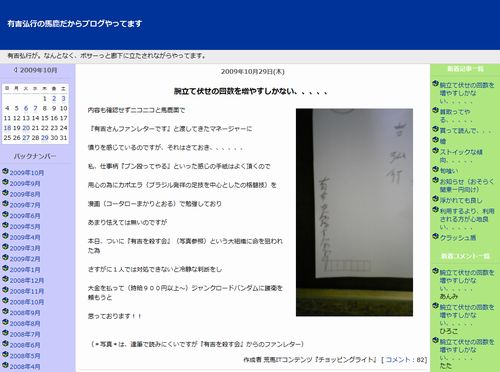This screenshot has width=500, height=372.
Task: Click the globe icon beside comment by あんみ
Action: [x=435, y=271]
